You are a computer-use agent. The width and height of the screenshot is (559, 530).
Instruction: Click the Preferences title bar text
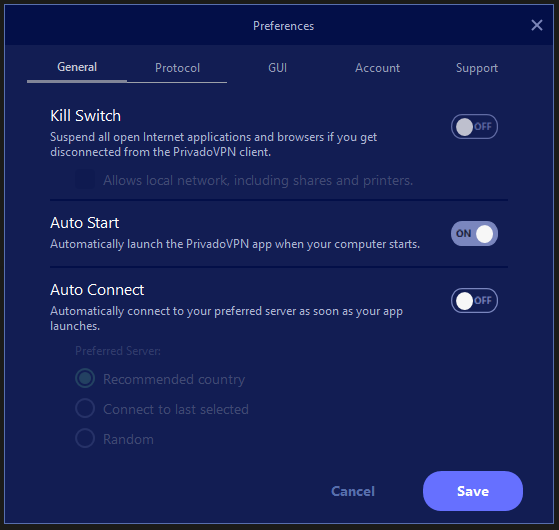[283, 26]
